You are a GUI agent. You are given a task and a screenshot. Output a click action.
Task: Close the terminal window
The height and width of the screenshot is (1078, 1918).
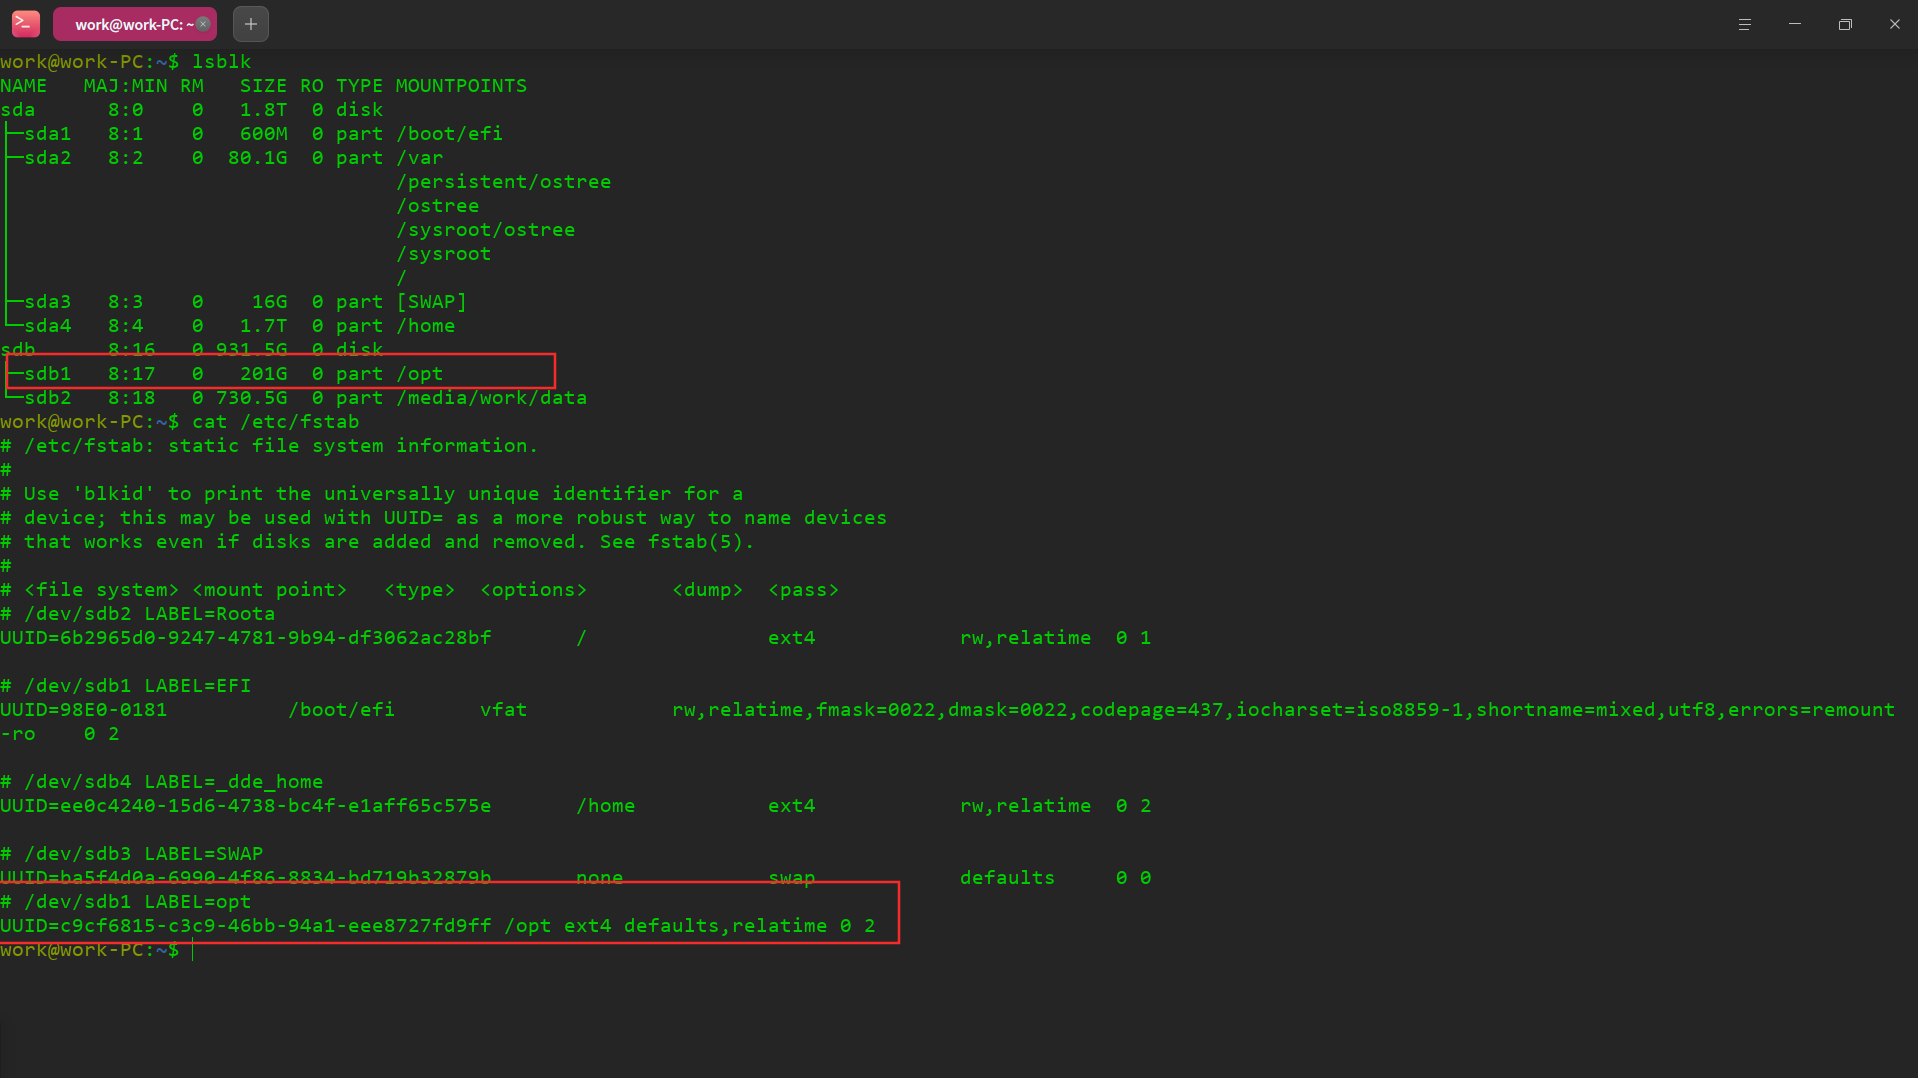coord(1894,24)
